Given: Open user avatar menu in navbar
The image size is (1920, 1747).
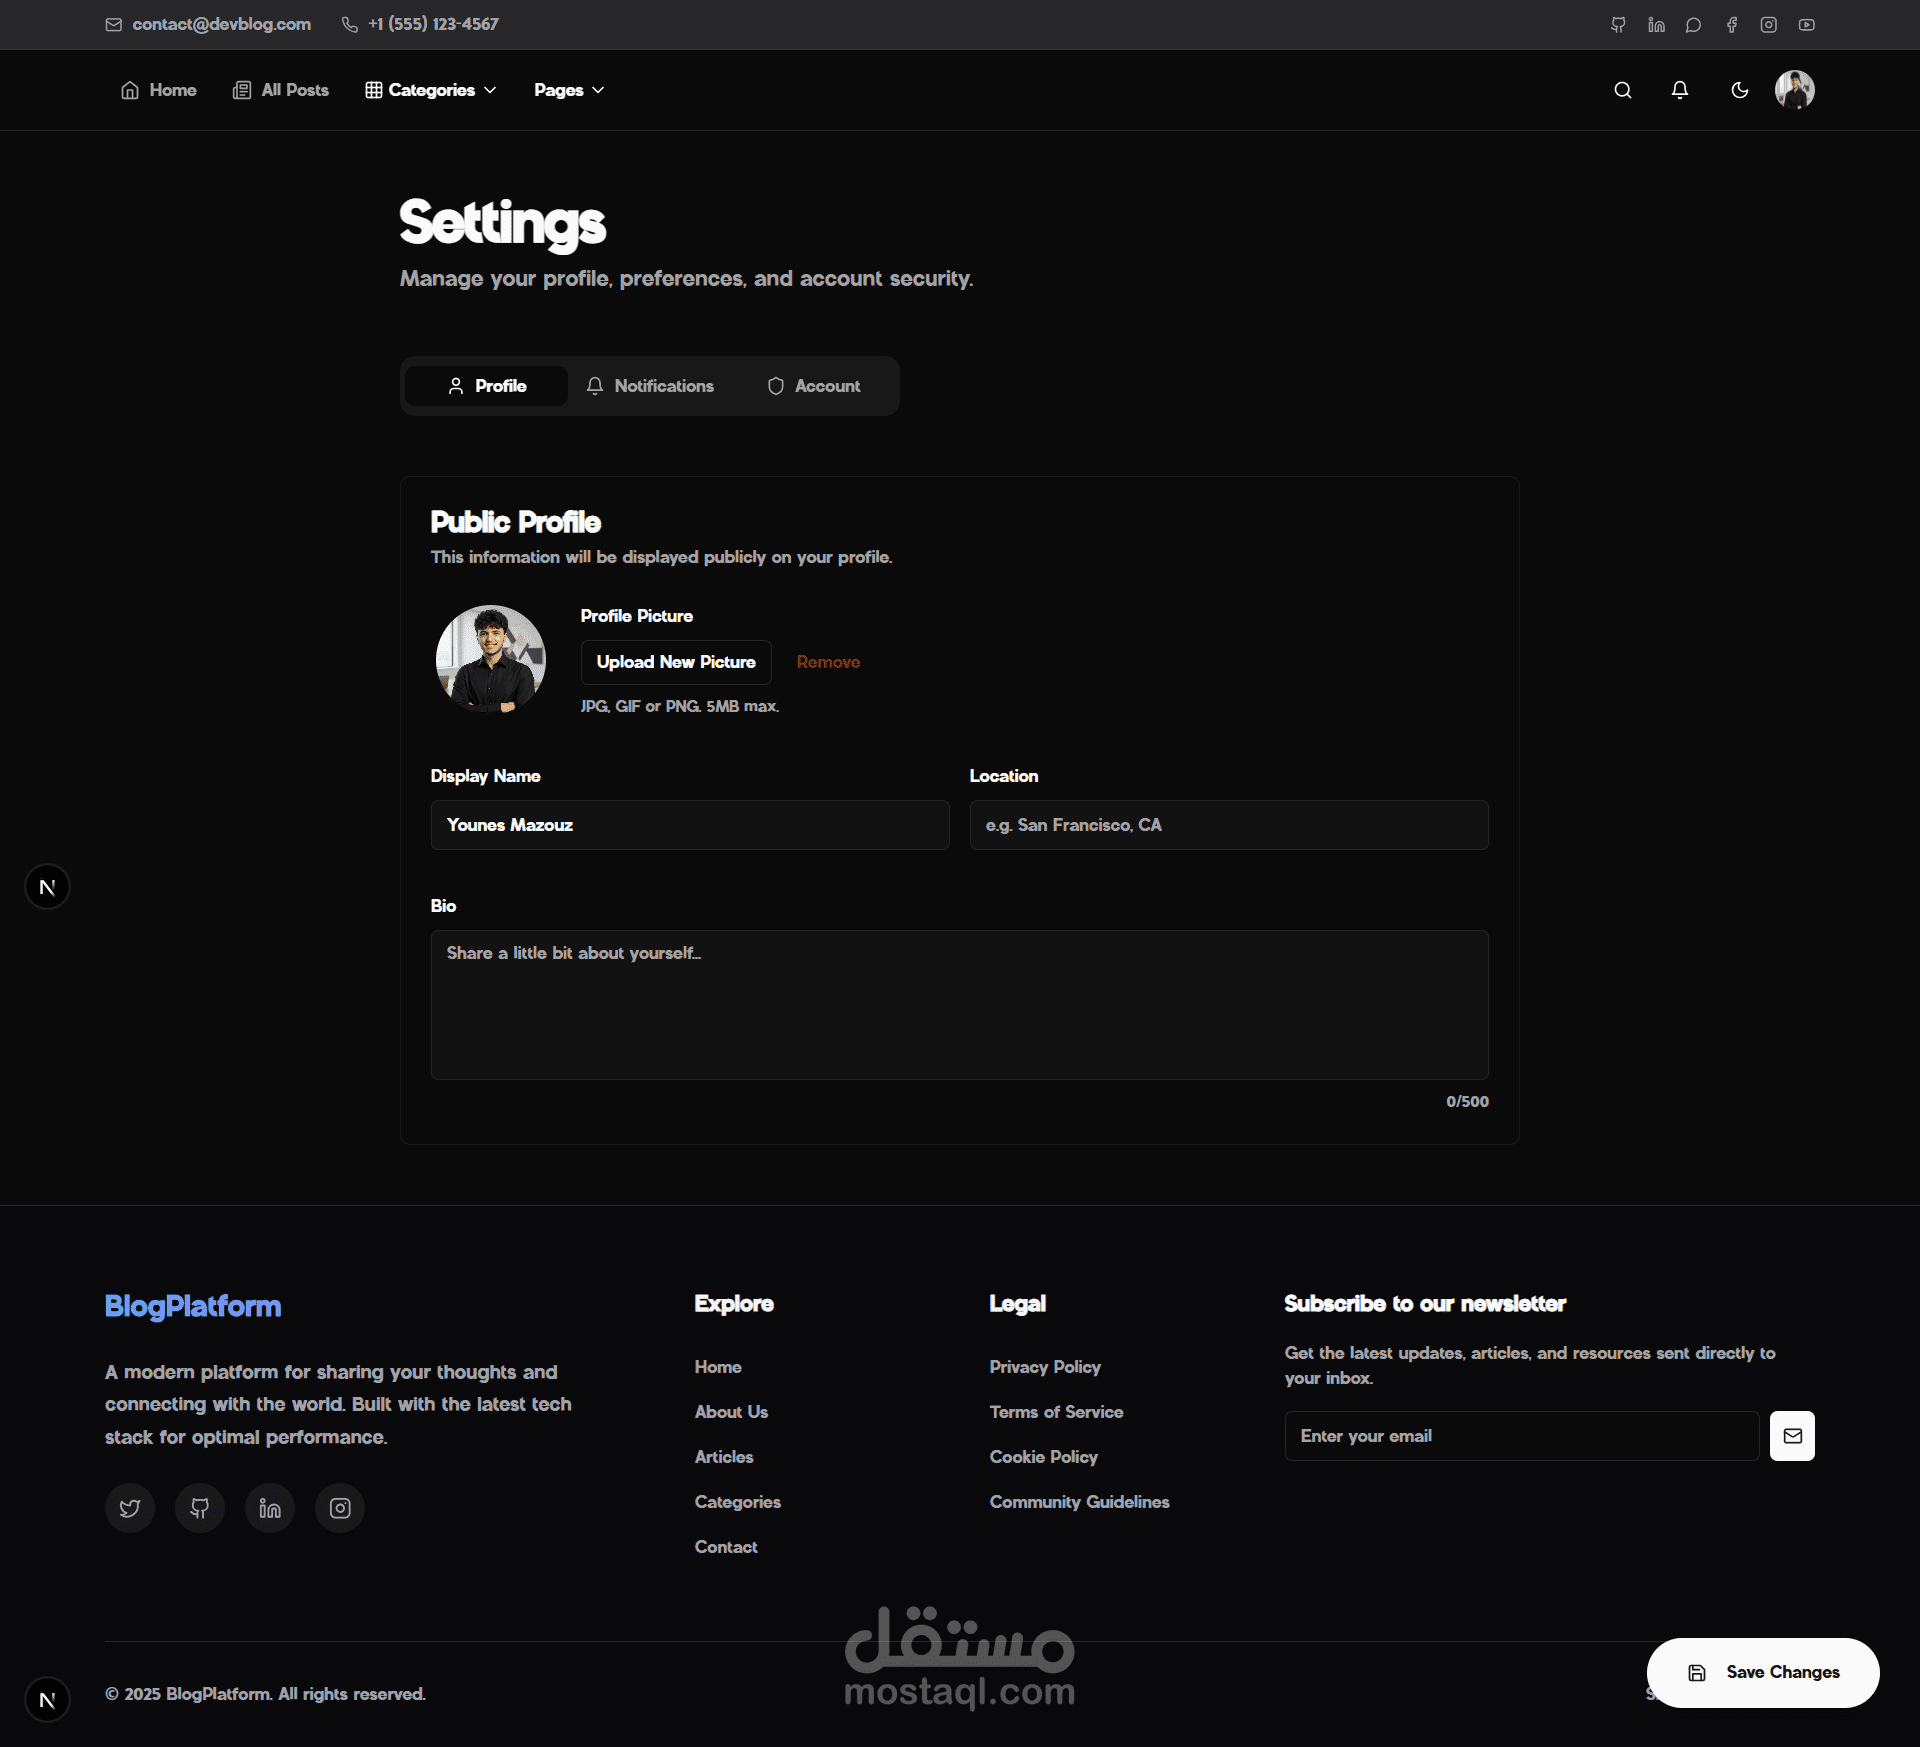Looking at the screenshot, I should click(x=1795, y=90).
